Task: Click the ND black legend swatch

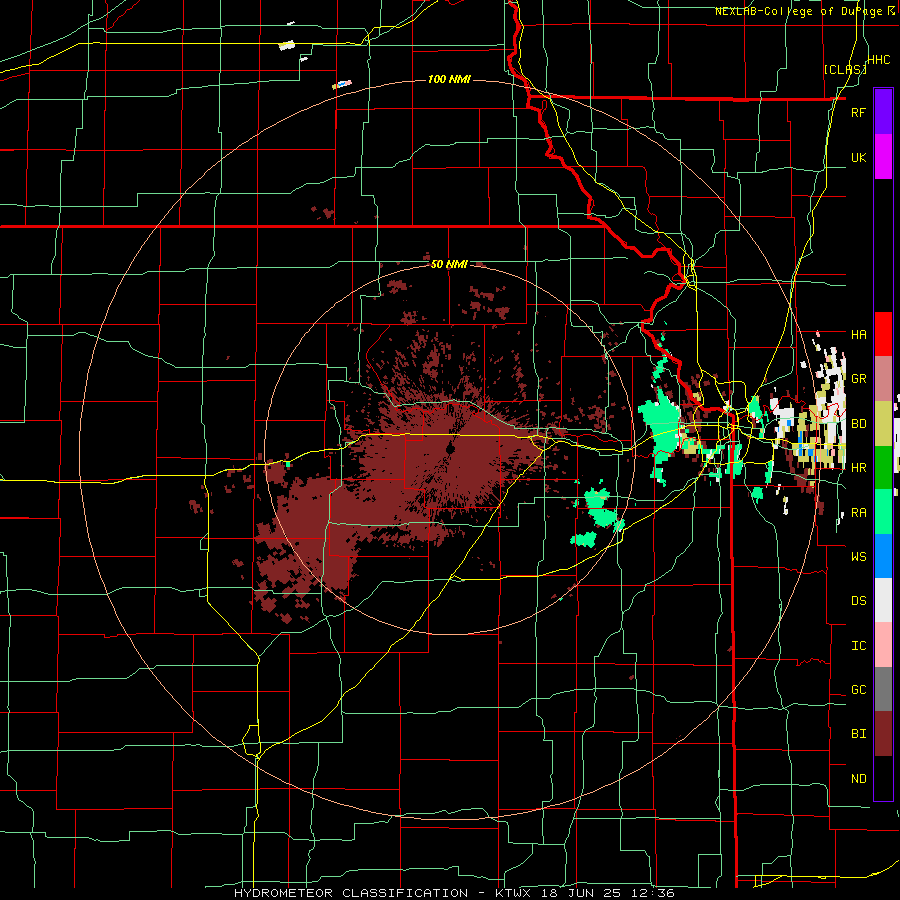Action: point(883,778)
